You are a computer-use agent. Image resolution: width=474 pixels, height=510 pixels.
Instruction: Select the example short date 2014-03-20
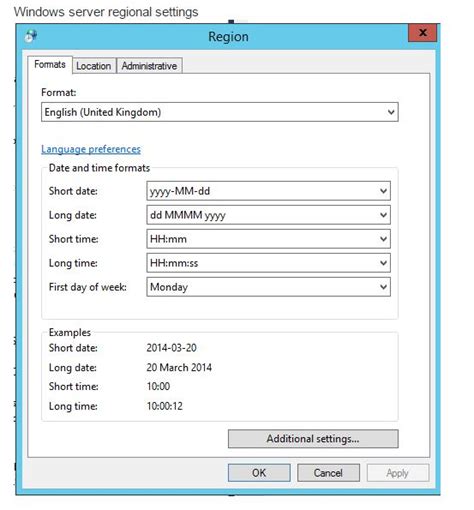pos(171,348)
